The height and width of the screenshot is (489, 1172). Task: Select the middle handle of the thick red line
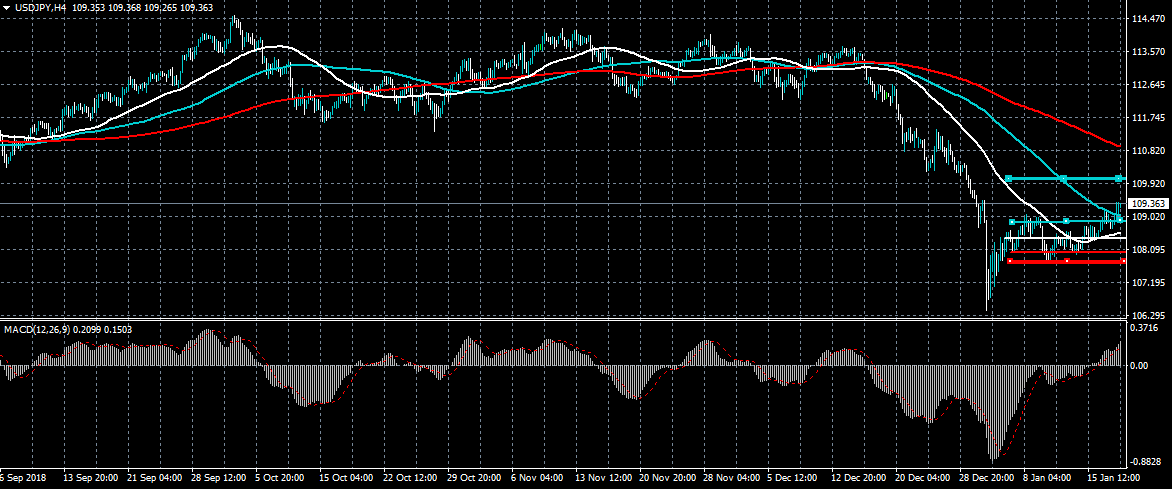(1066, 261)
